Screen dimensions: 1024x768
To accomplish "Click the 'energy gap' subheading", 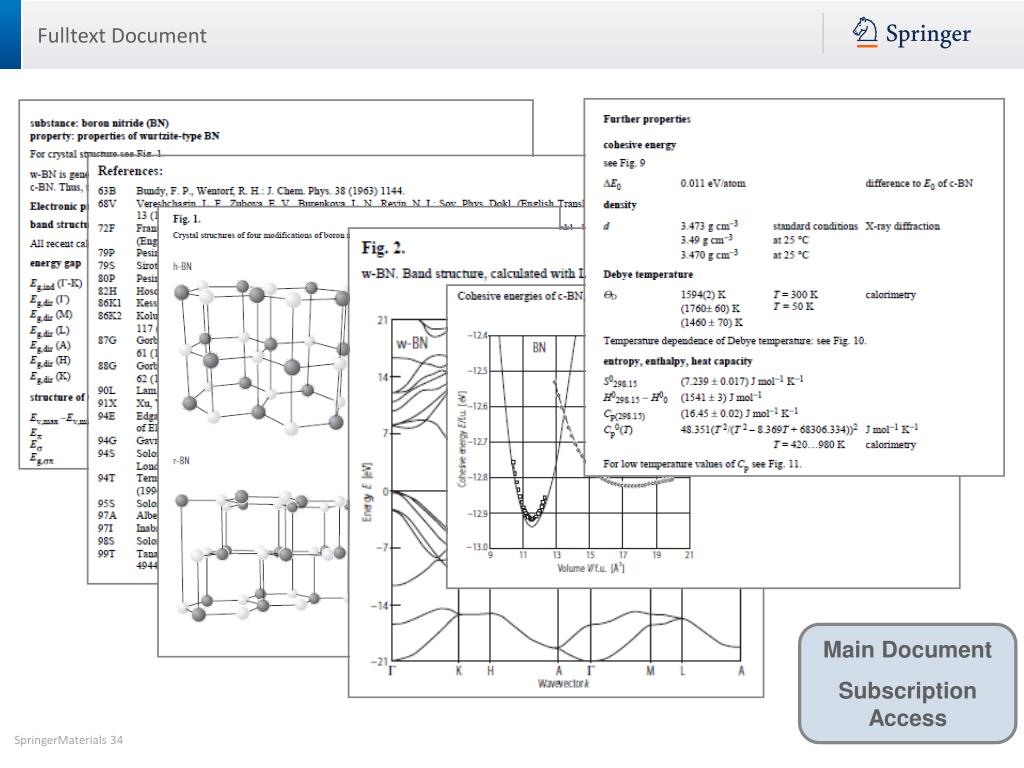I will point(56,263).
